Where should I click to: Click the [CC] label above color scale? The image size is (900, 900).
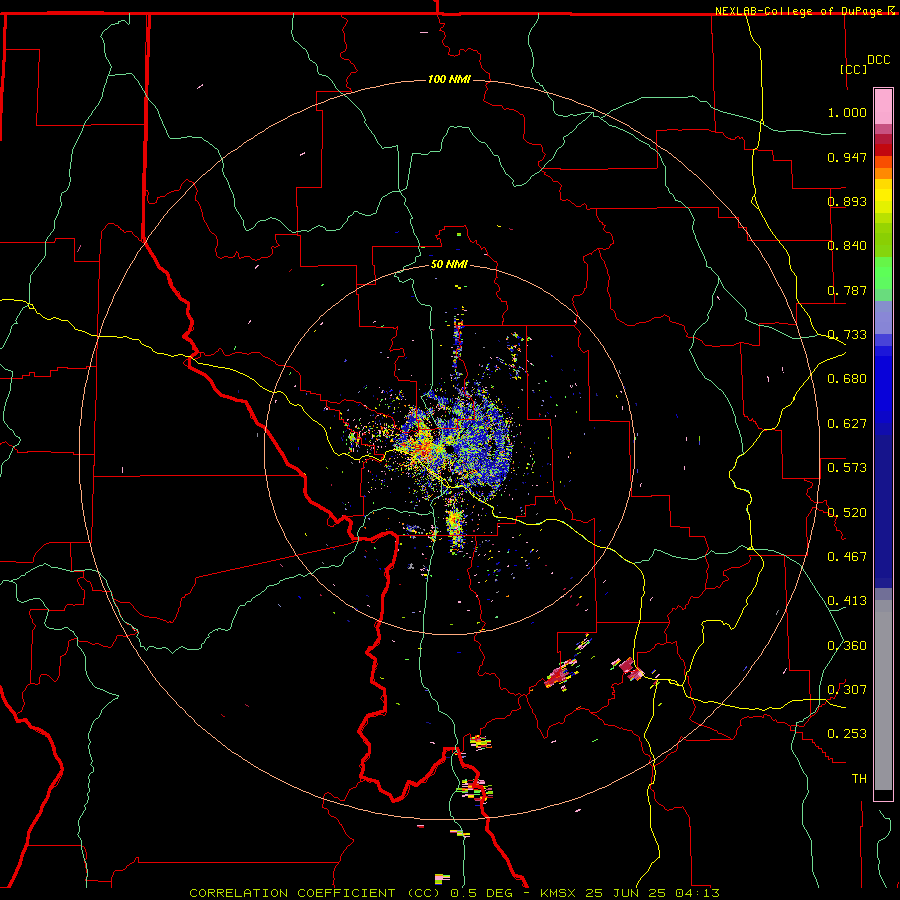point(854,69)
